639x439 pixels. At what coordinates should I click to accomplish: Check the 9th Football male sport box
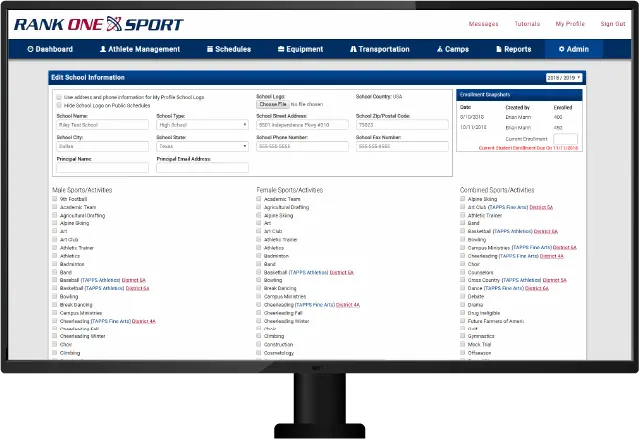point(55,199)
